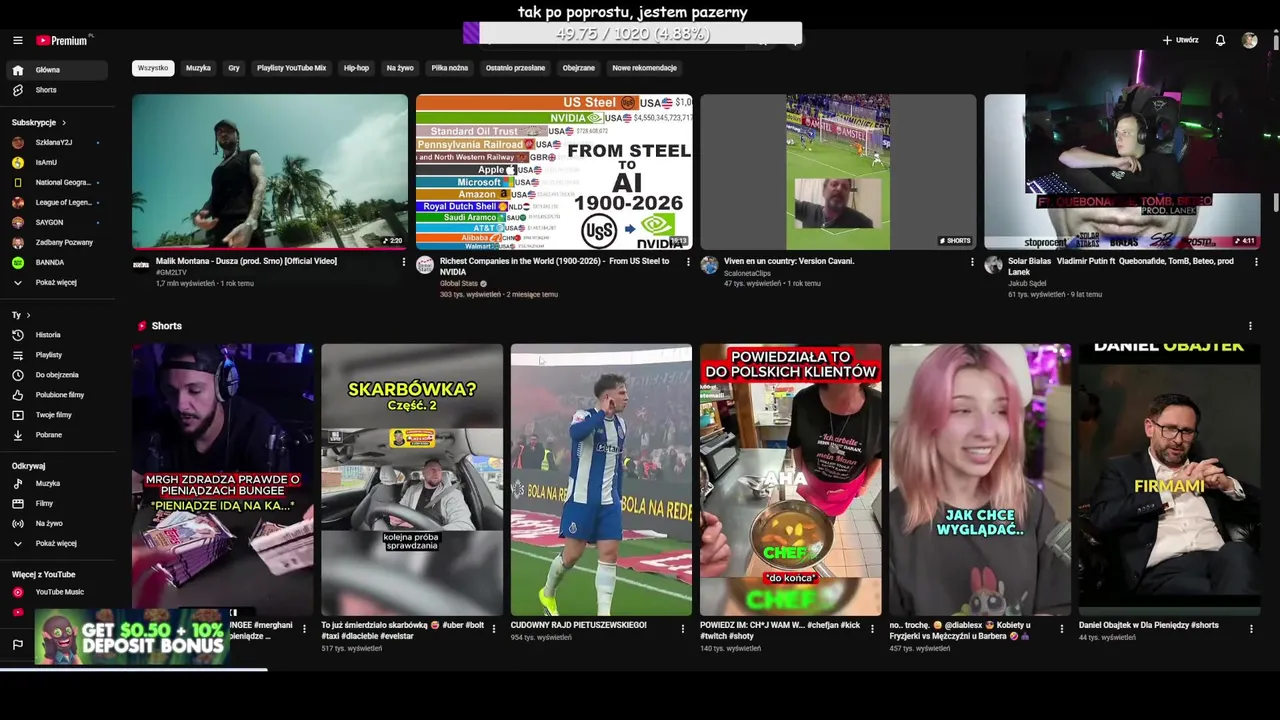The width and height of the screenshot is (1280, 720).
Task: Select the Wszystko filter chip
Action: tap(153, 68)
